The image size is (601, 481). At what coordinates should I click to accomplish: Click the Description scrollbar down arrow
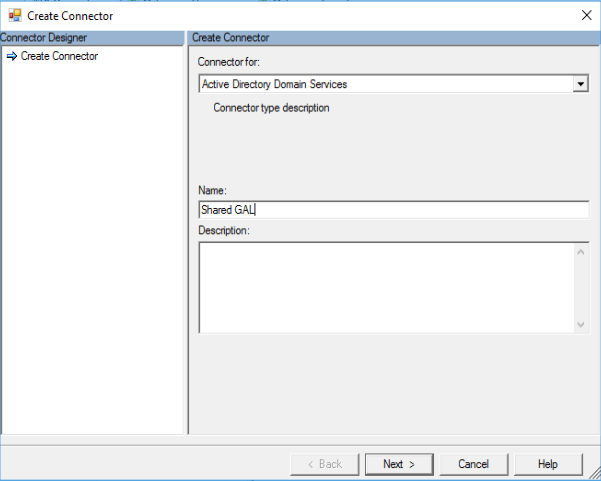coord(581,324)
